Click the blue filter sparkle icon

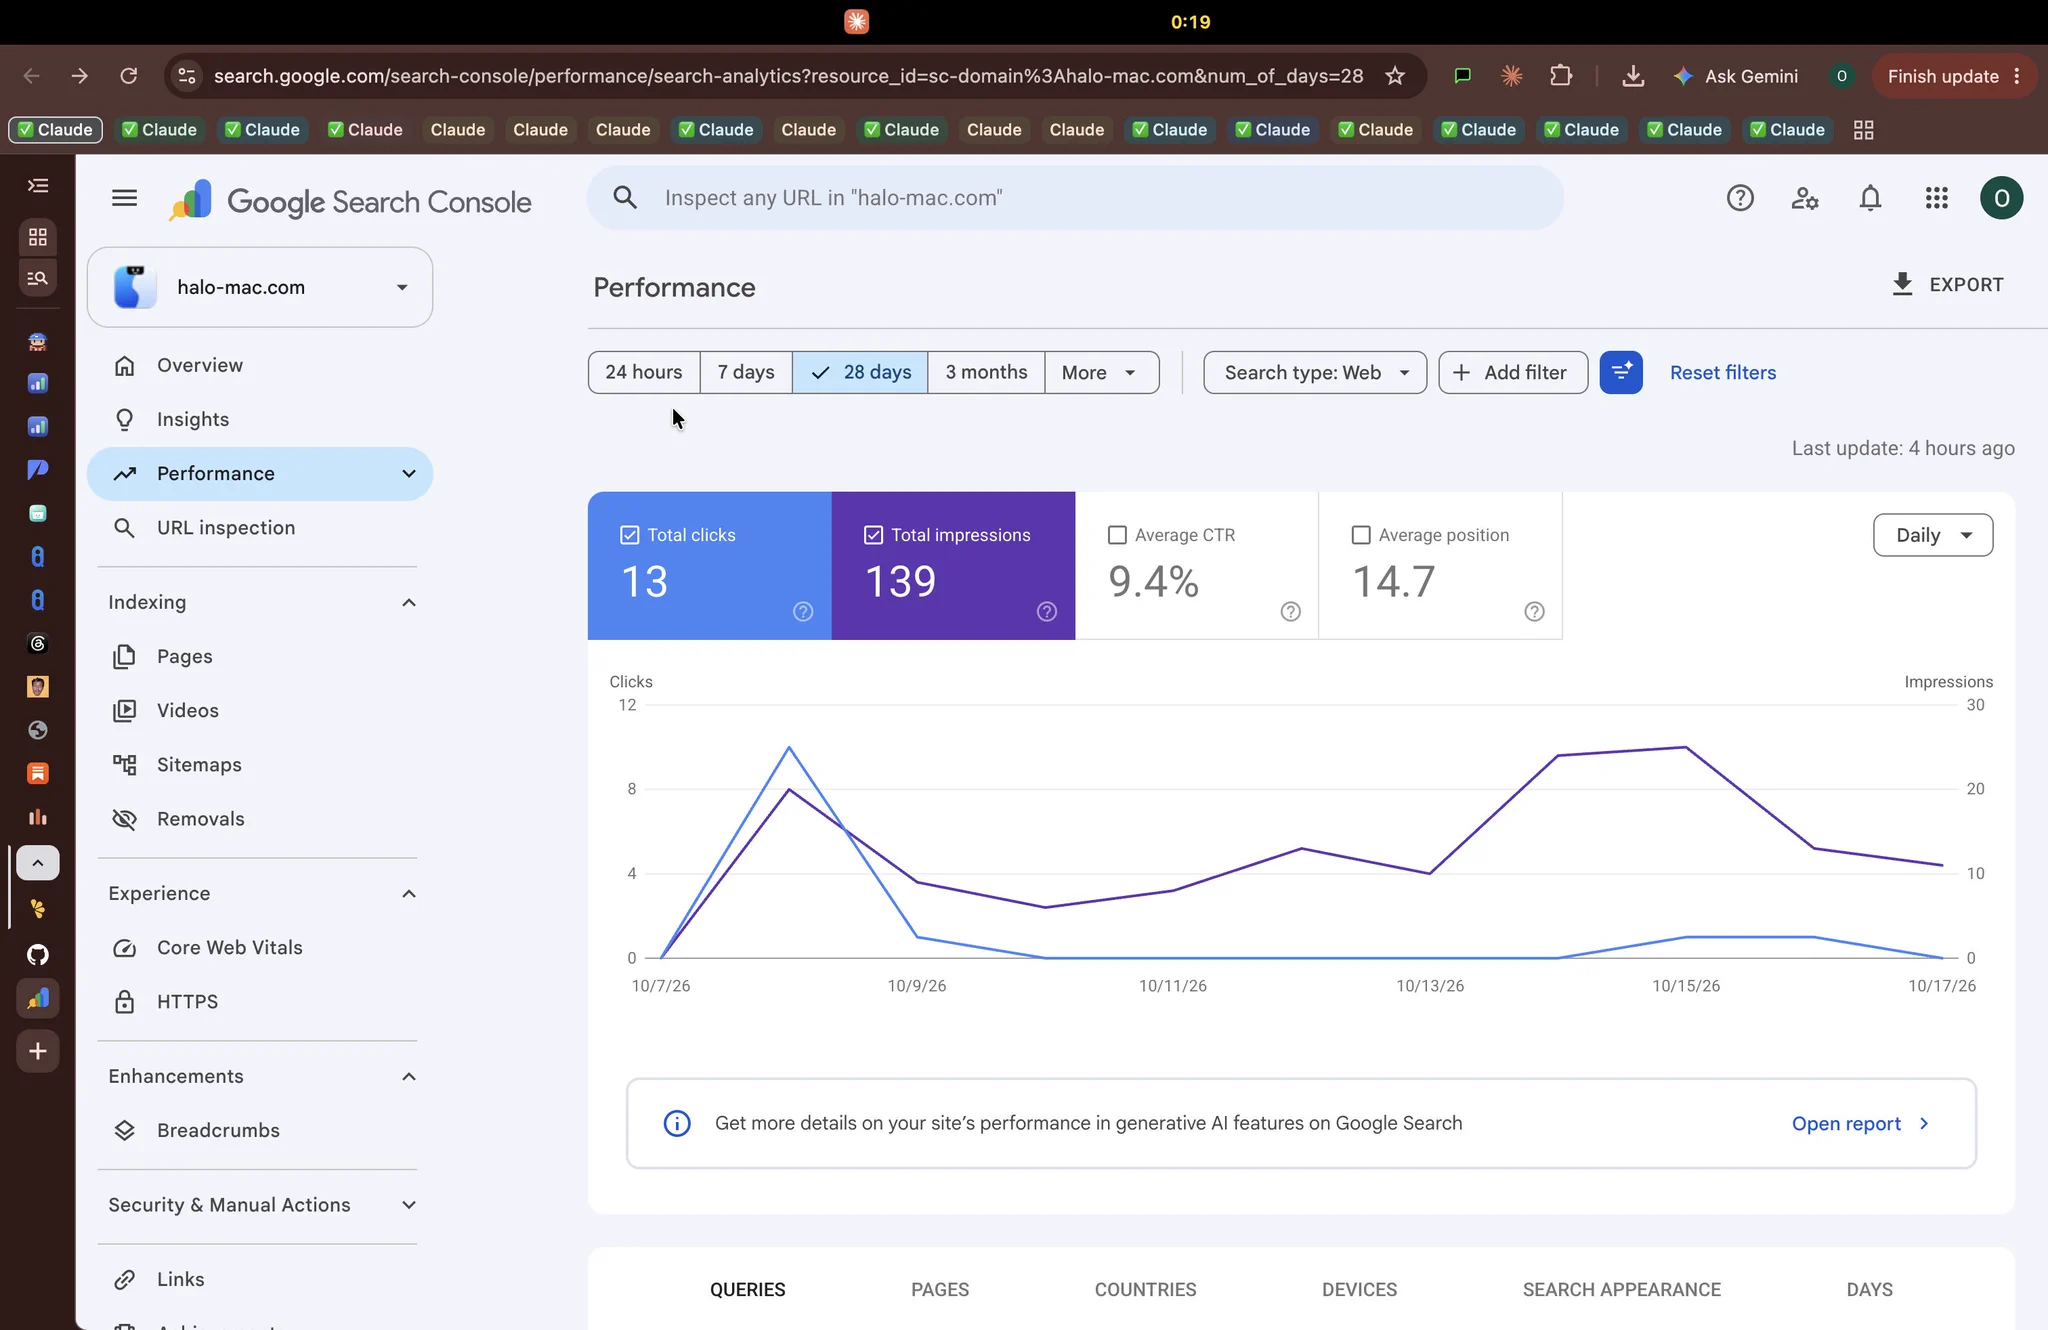[1621, 372]
